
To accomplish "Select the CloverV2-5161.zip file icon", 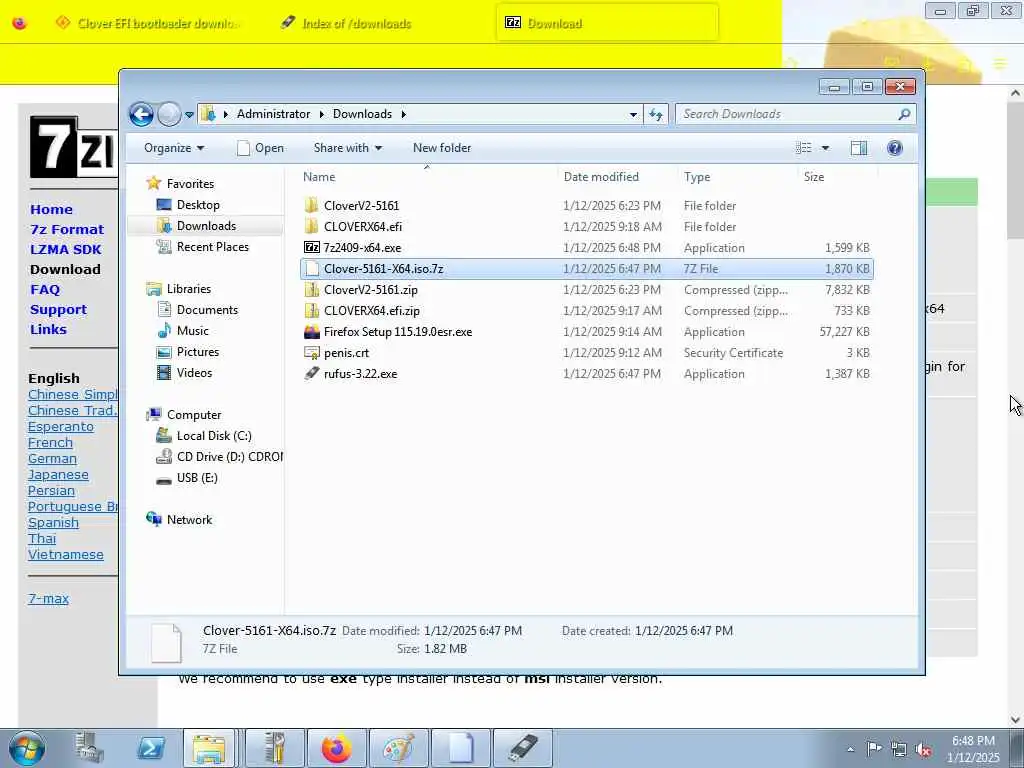I will pos(312,289).
